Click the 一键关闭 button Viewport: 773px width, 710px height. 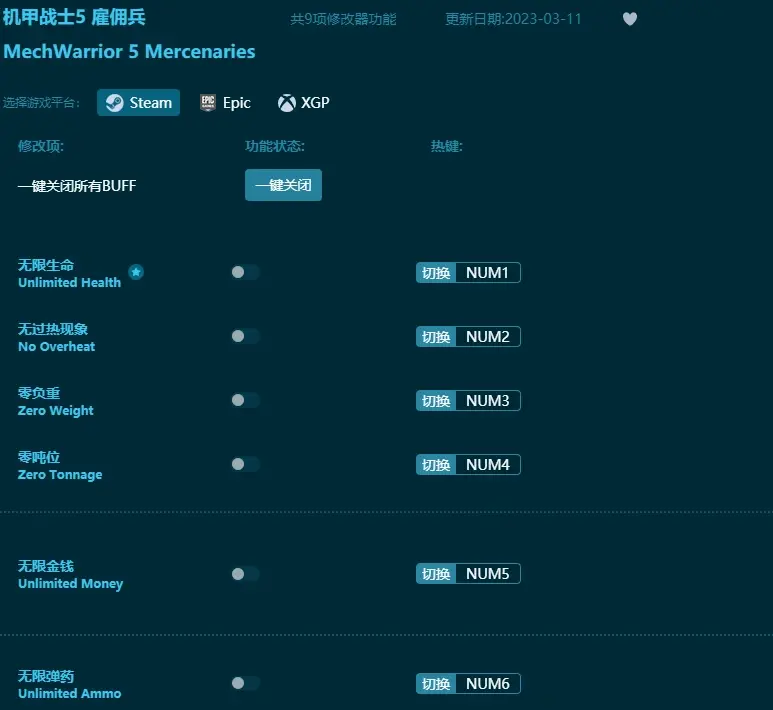click(x=283, y=185)
